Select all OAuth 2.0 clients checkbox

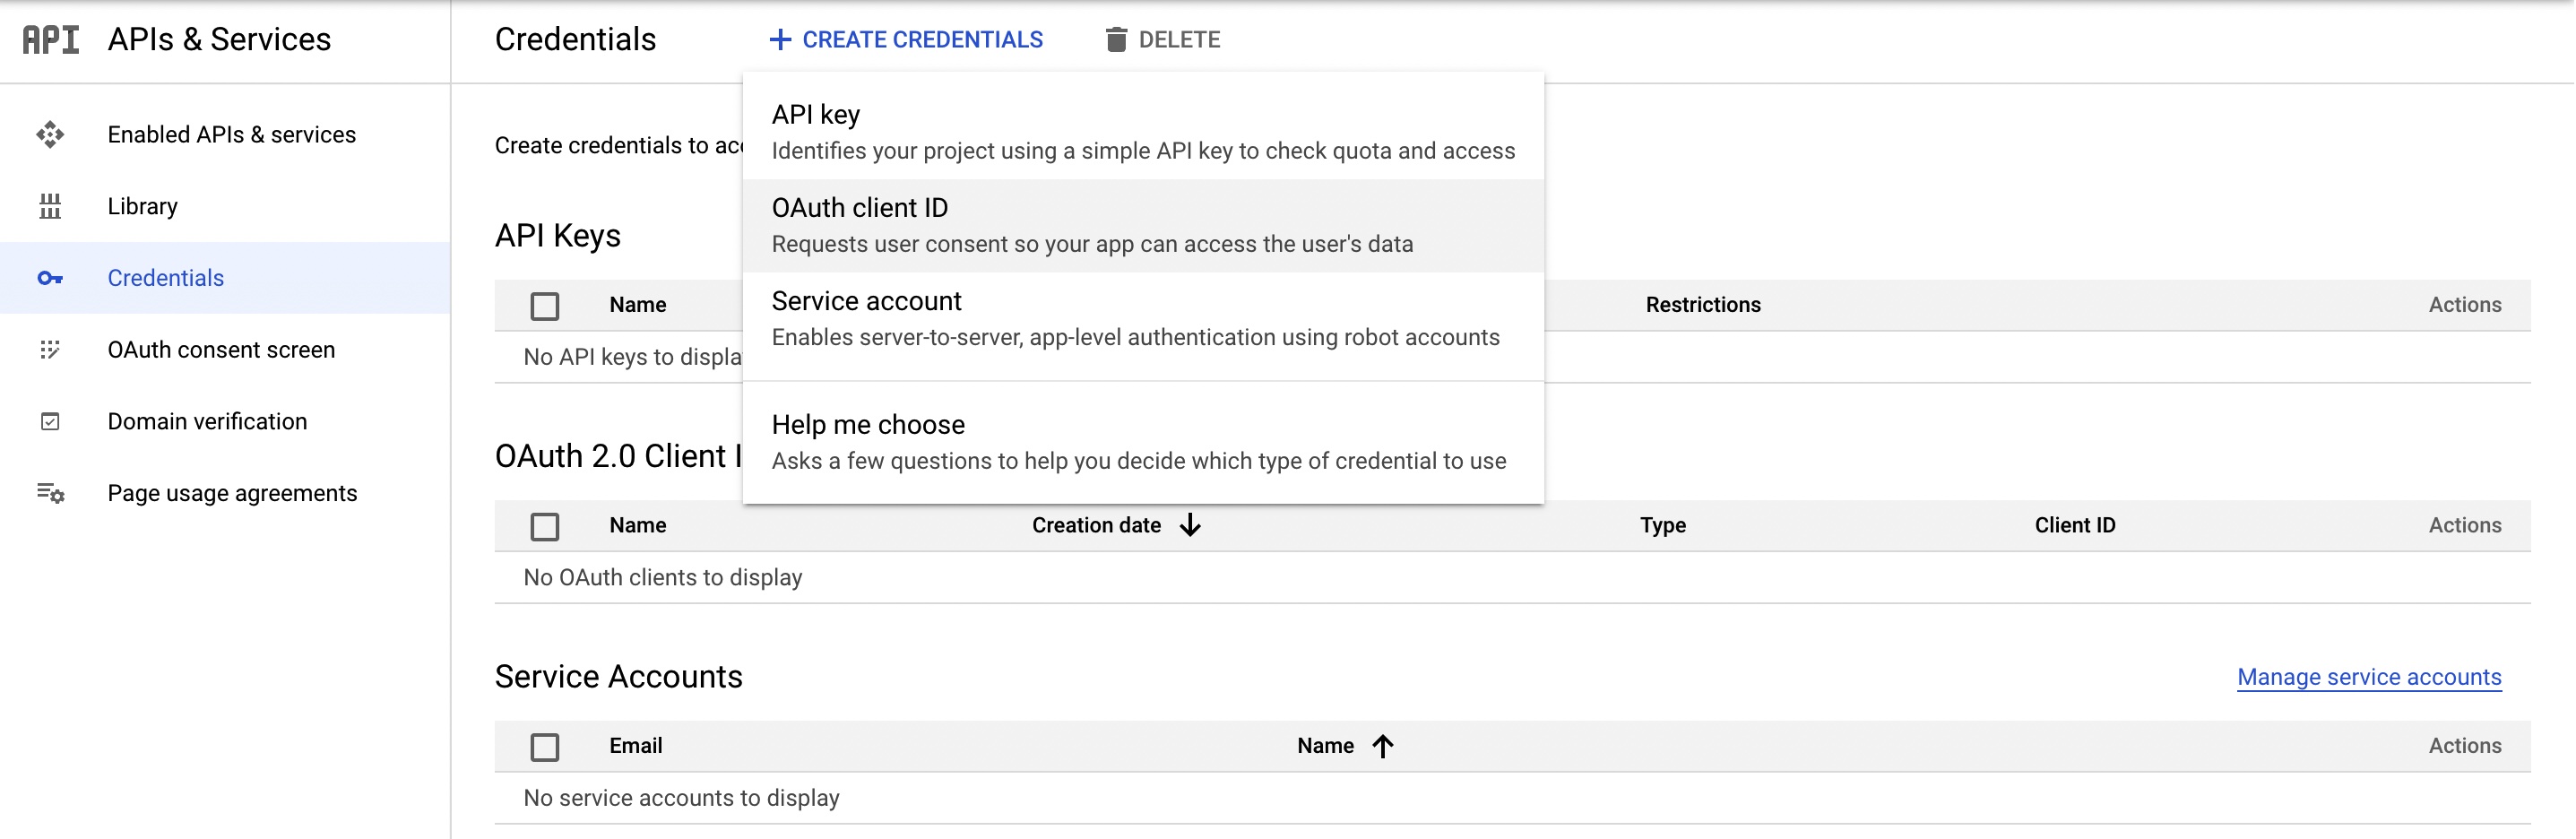545,527
